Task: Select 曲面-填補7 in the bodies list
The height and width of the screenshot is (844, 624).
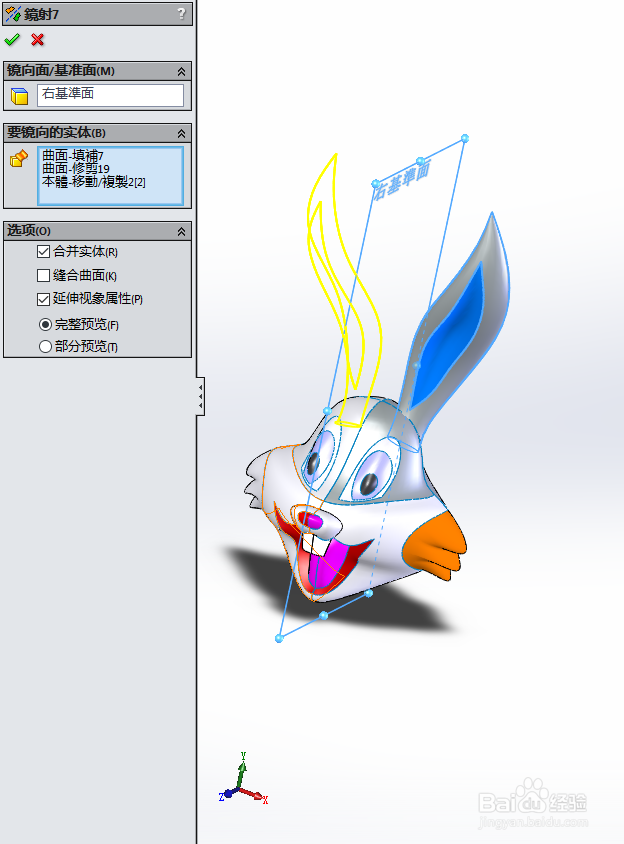Action: tap(73, 156)
